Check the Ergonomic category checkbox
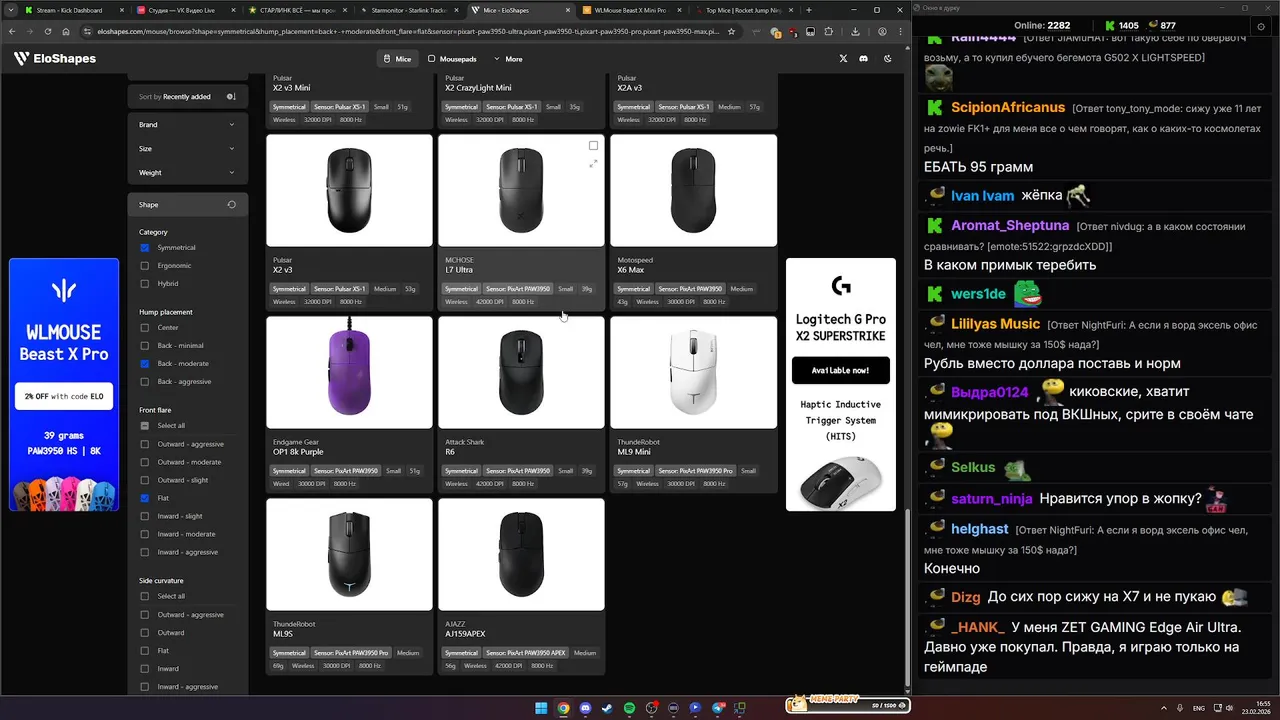 coord(145,266)
